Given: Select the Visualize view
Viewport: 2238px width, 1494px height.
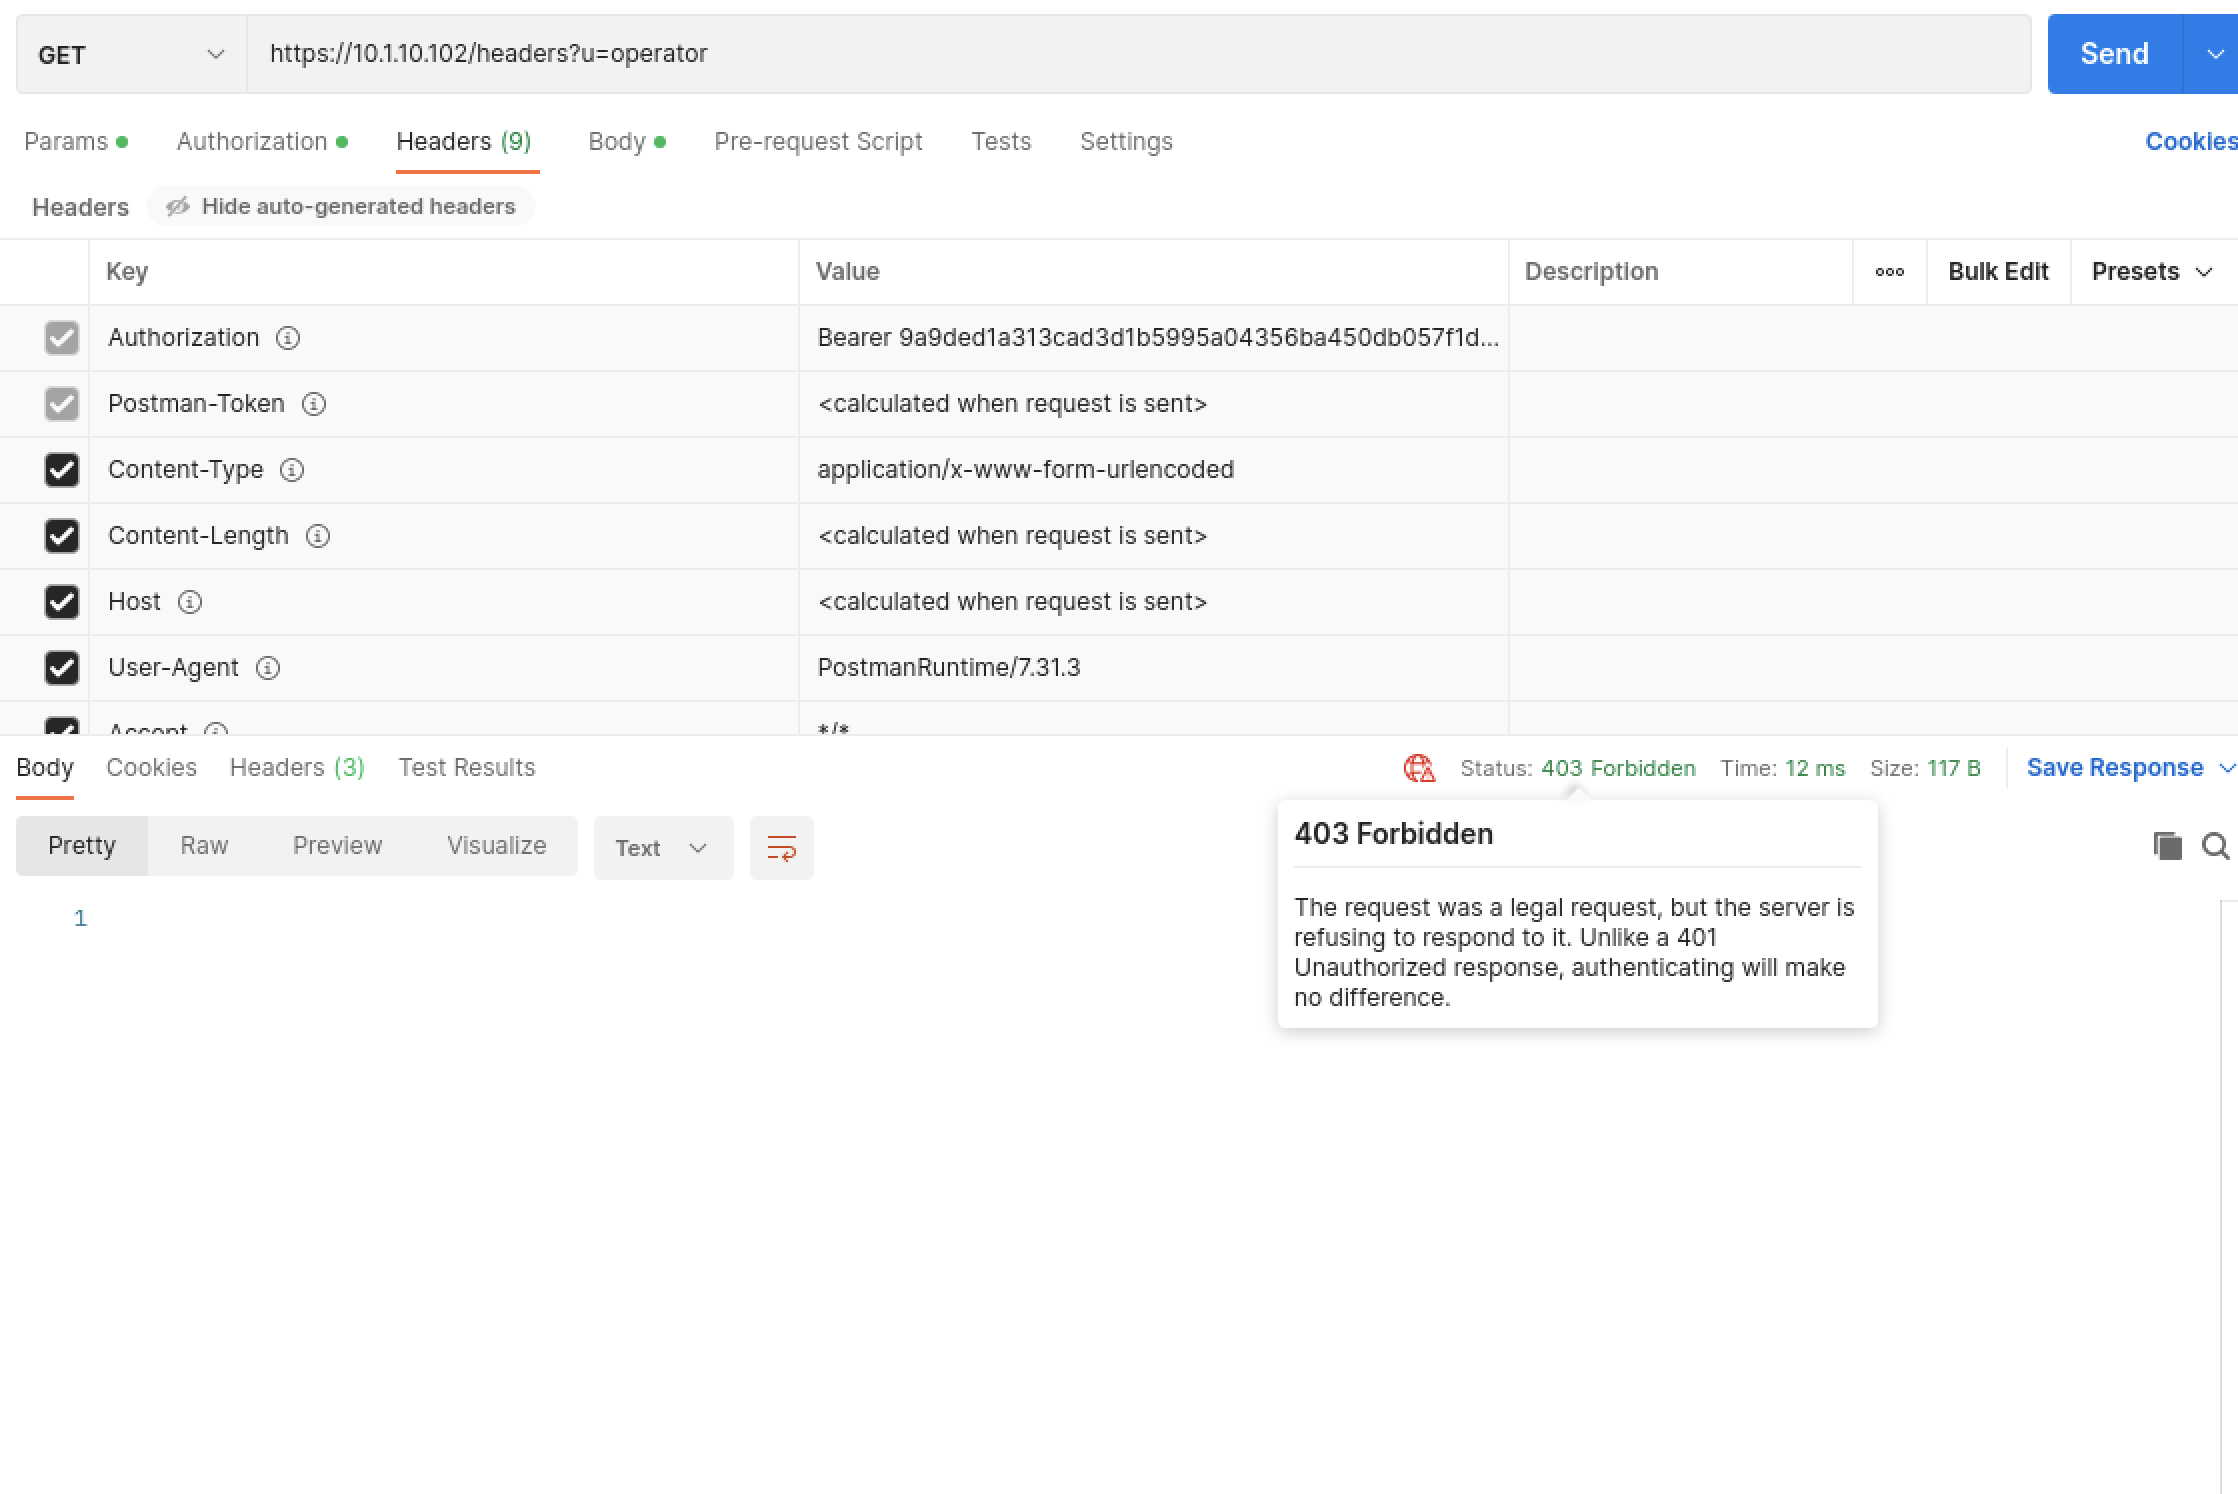Looking at the screenshot, I should pyautogui.click(x=496, y=846).
